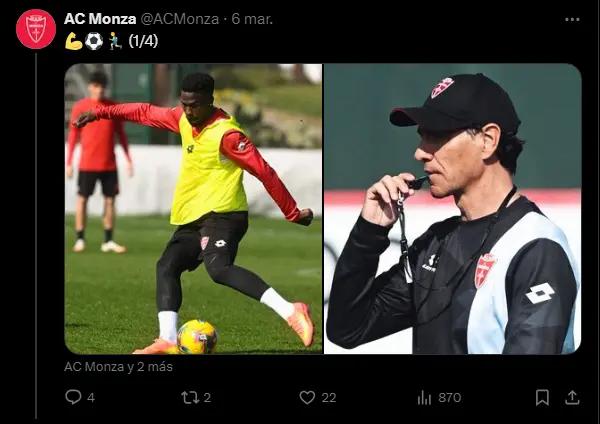
Task: Click the 870 views count
Action: pos(450,398)
